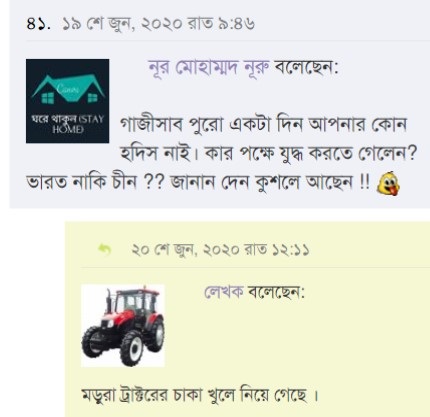Click the divider under the reply timestamp
The height and width of the screenshot is (417, 430).
[x=255, y=267]
